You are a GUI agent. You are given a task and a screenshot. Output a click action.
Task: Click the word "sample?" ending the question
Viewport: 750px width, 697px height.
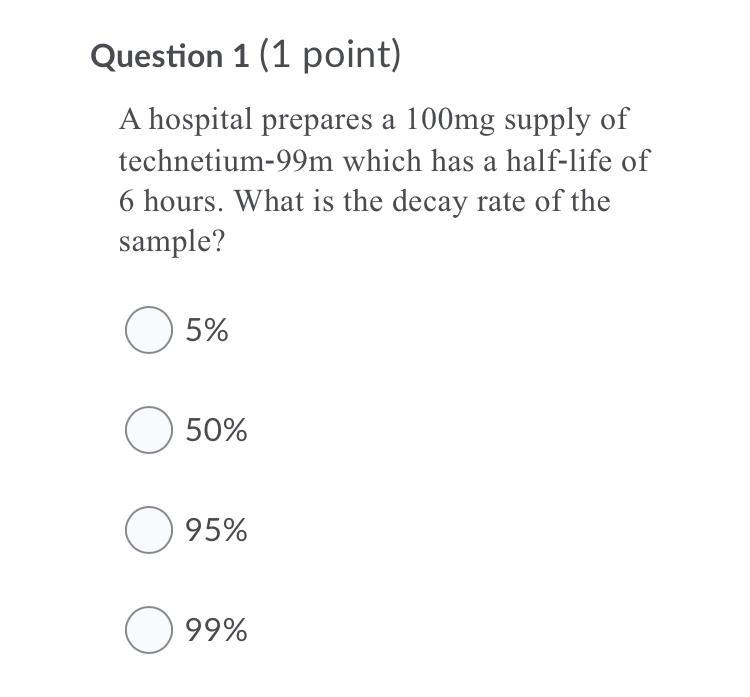click(172, 242)
